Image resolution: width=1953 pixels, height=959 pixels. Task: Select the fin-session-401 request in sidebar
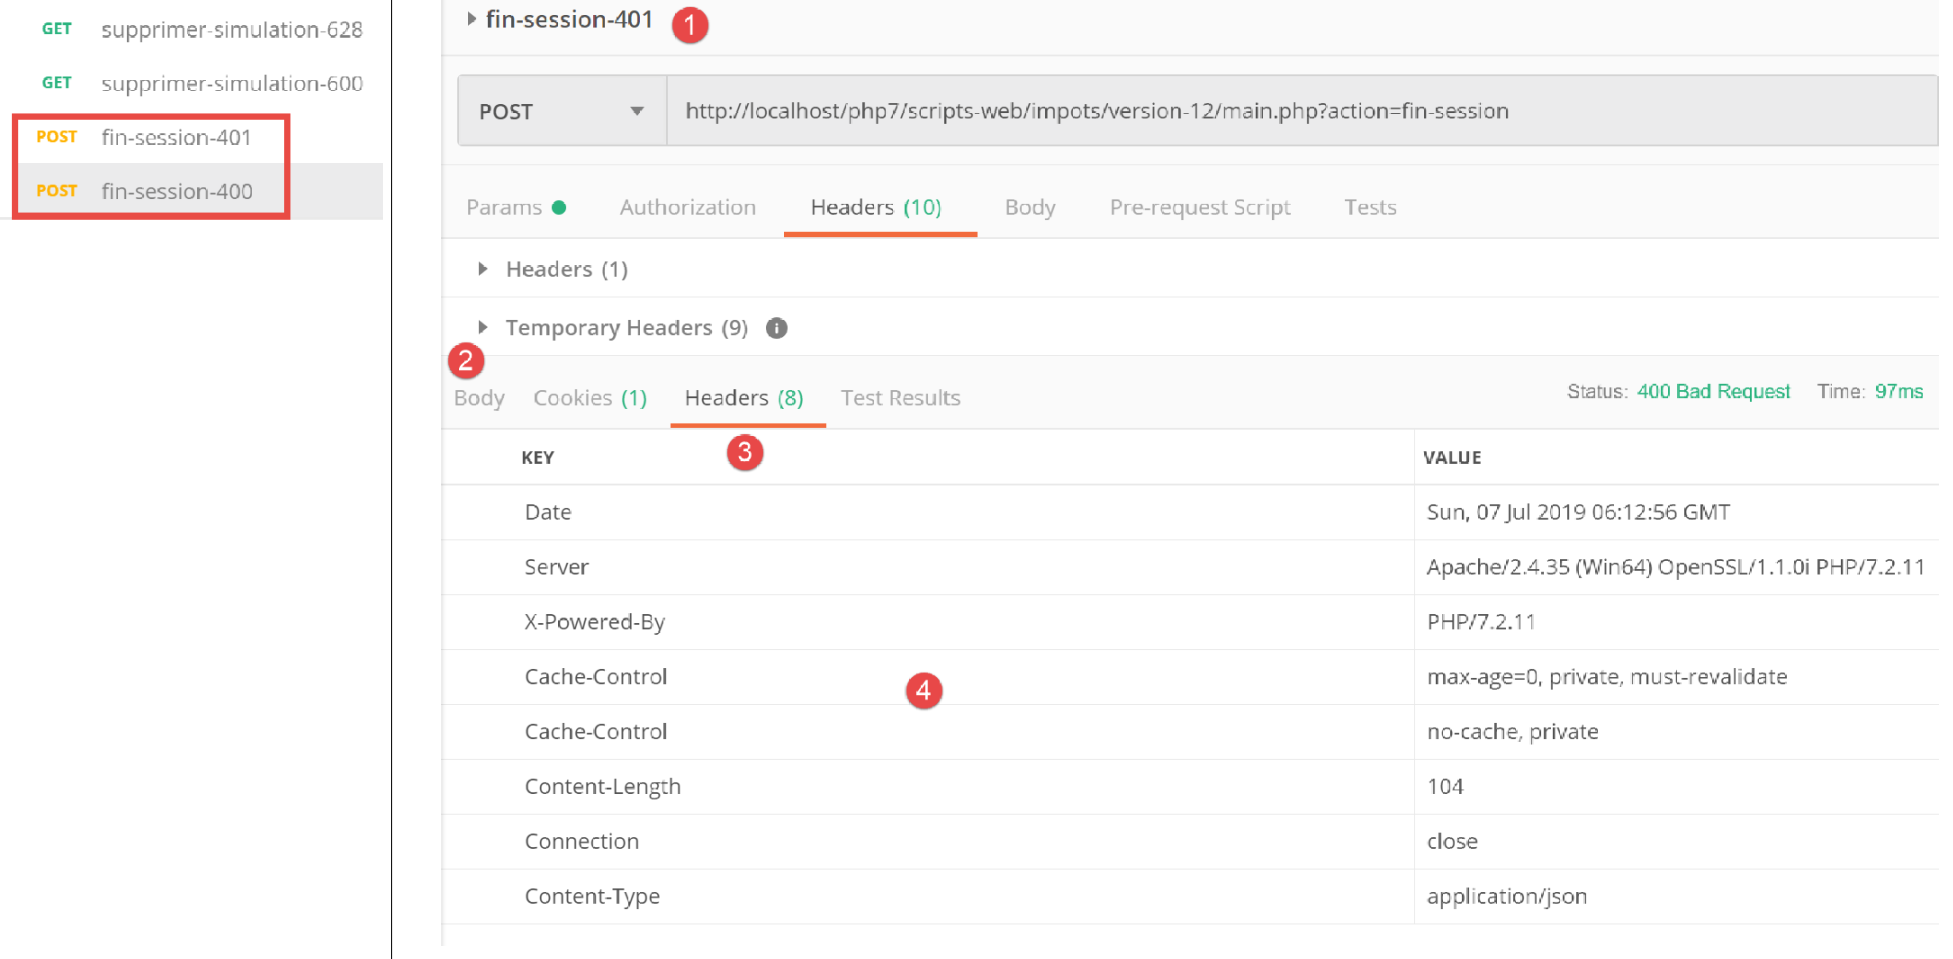(176, 137)
